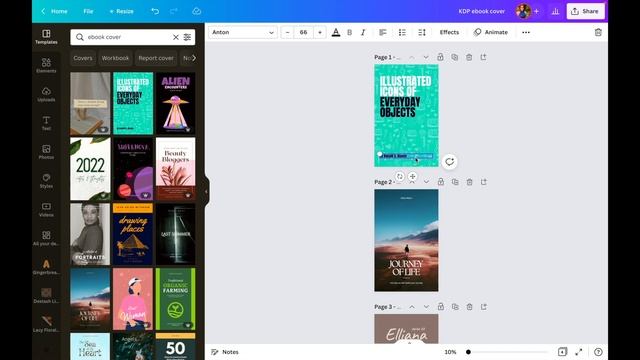Open the text color picker

pos(336,32)
